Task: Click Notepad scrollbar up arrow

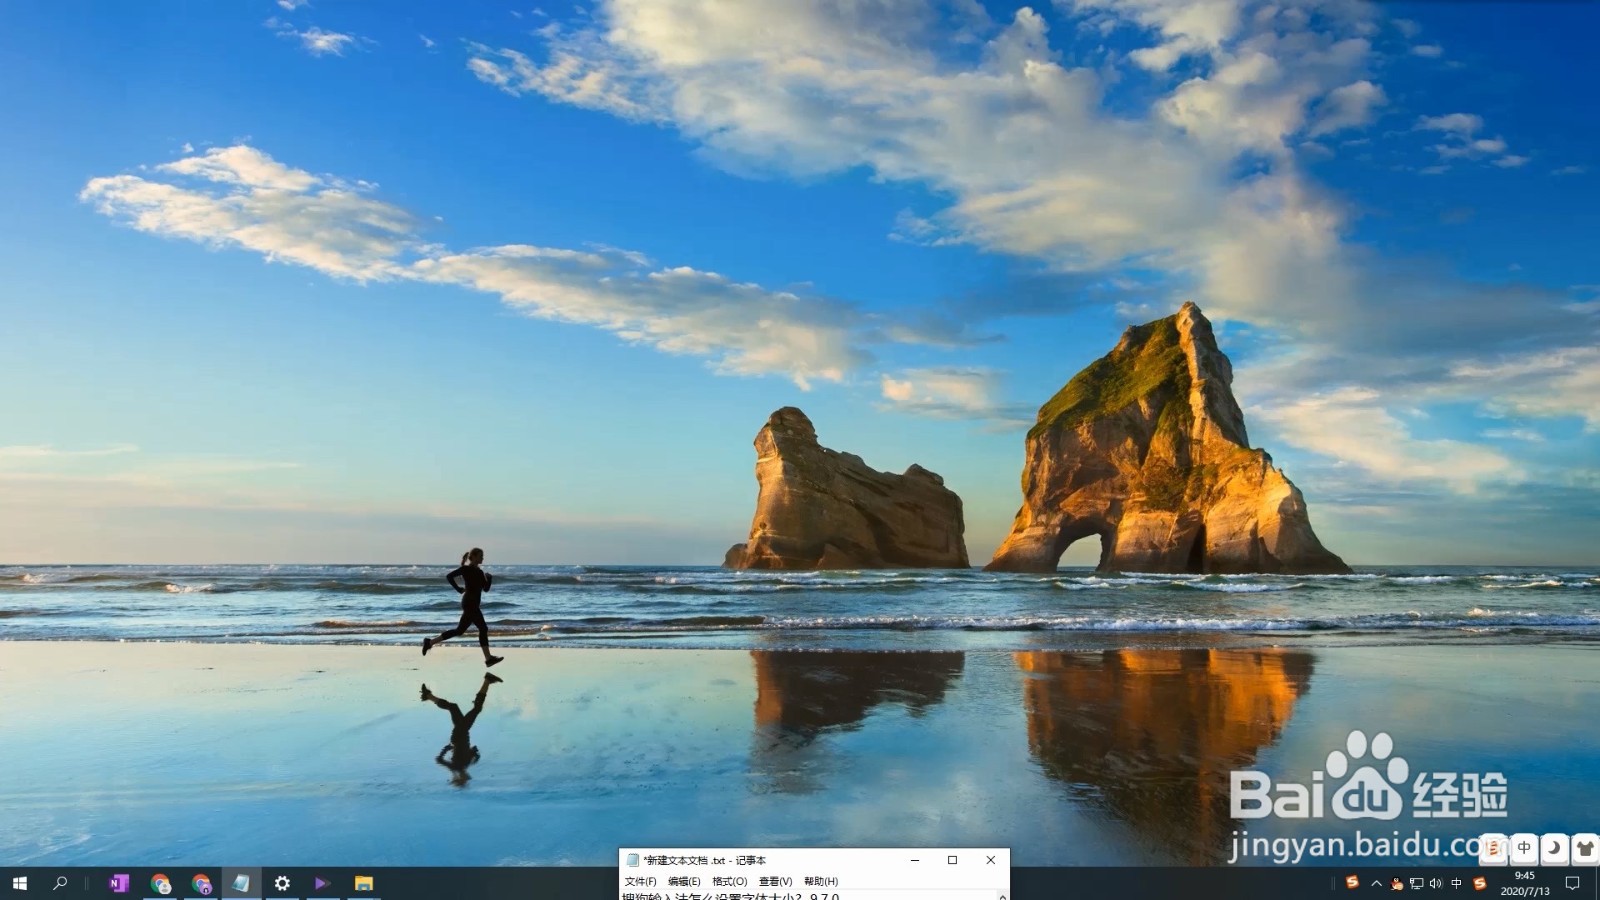Action: coord(1002,896)
